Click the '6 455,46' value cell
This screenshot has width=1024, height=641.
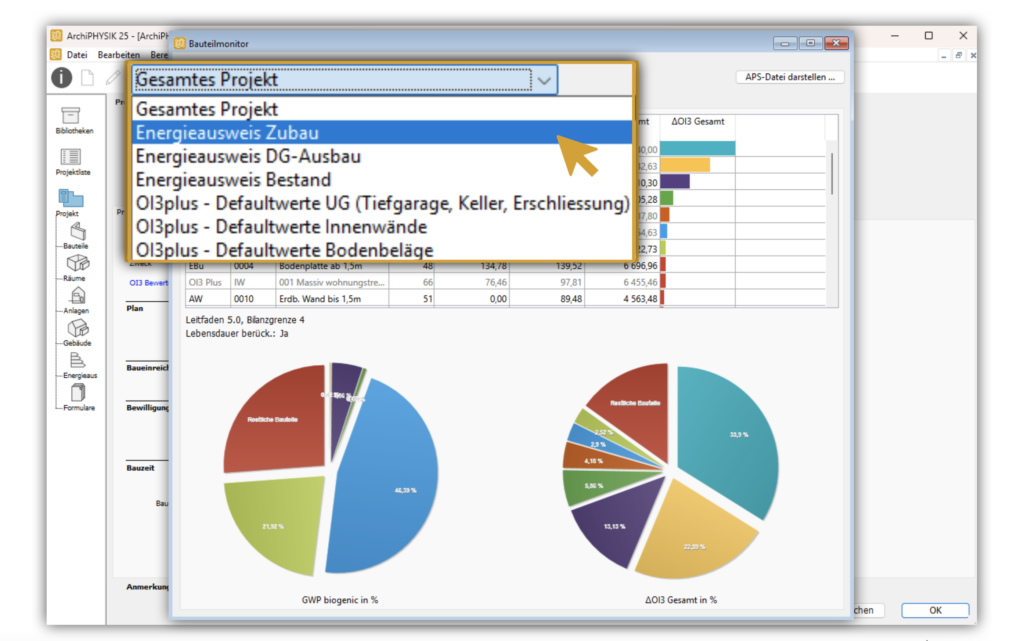click(622, 282)
